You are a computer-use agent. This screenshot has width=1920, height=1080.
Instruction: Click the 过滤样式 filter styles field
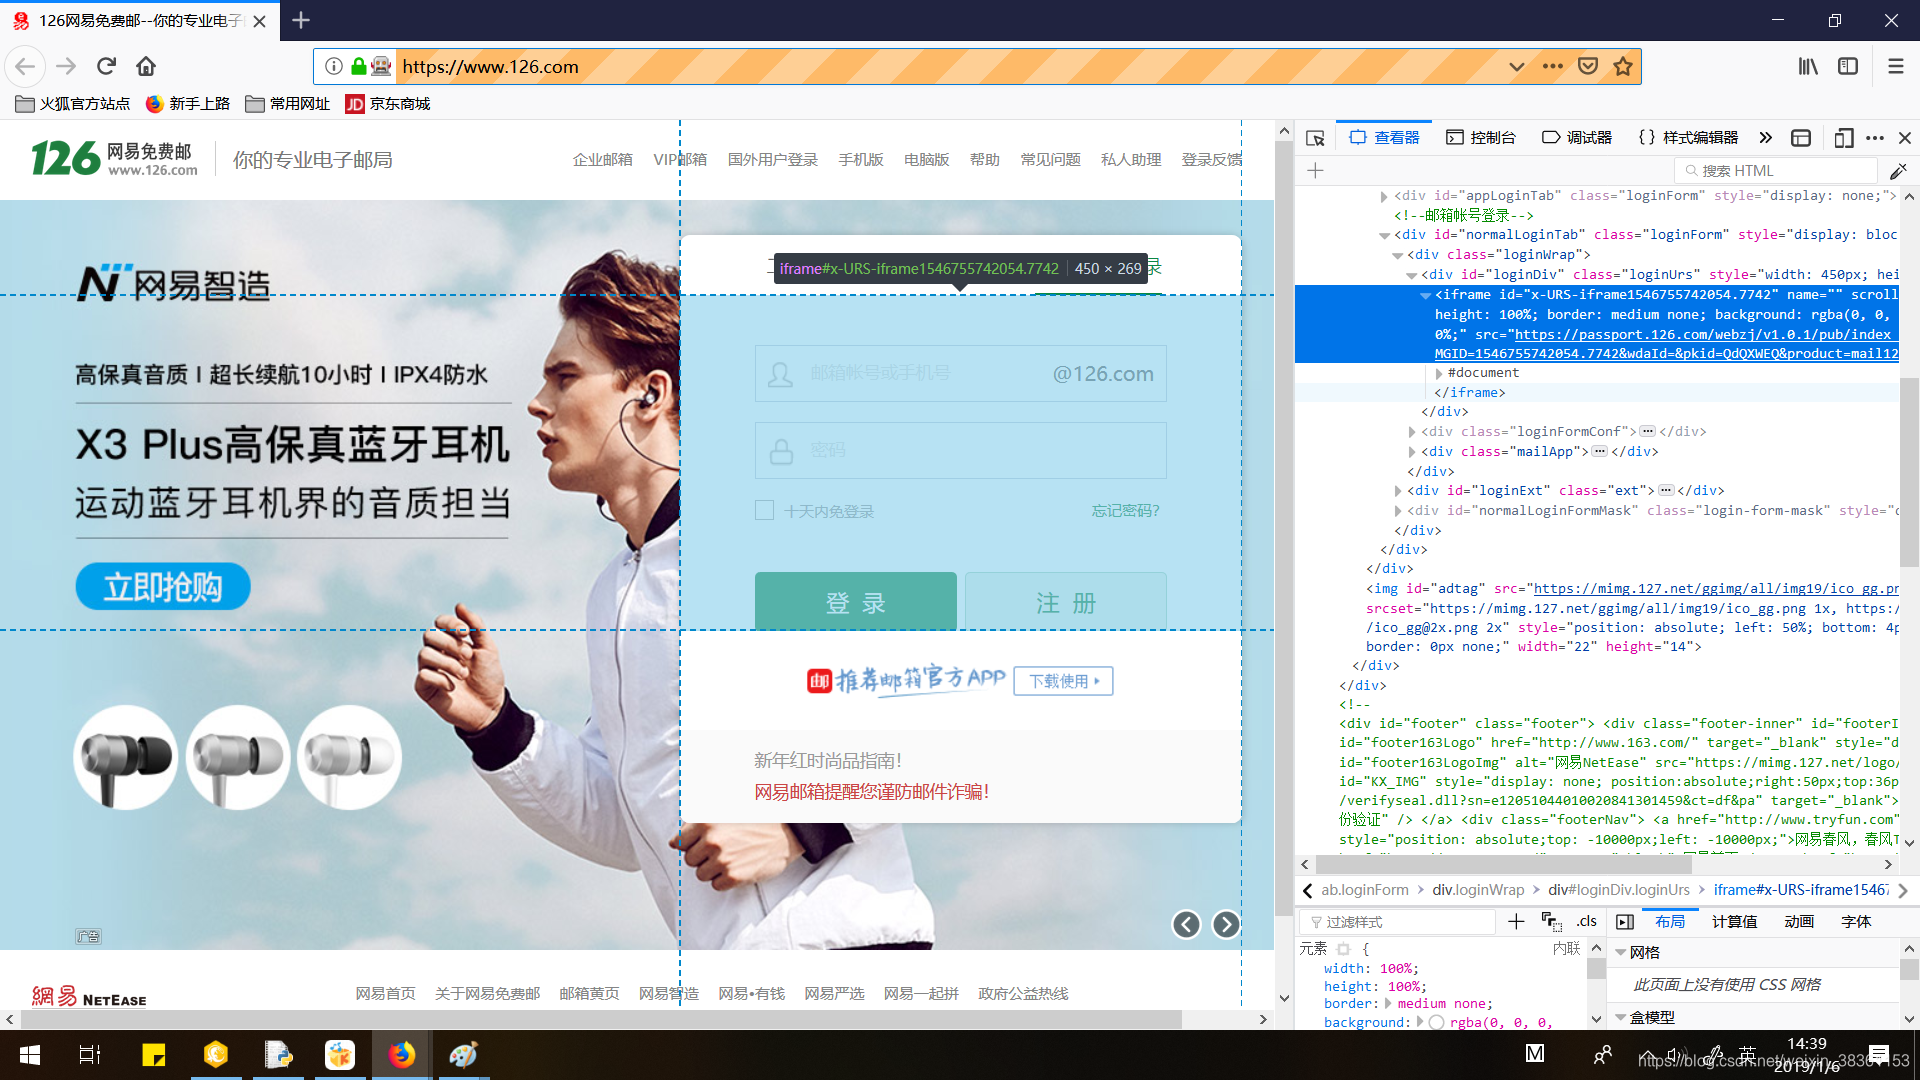(1398, 921)
